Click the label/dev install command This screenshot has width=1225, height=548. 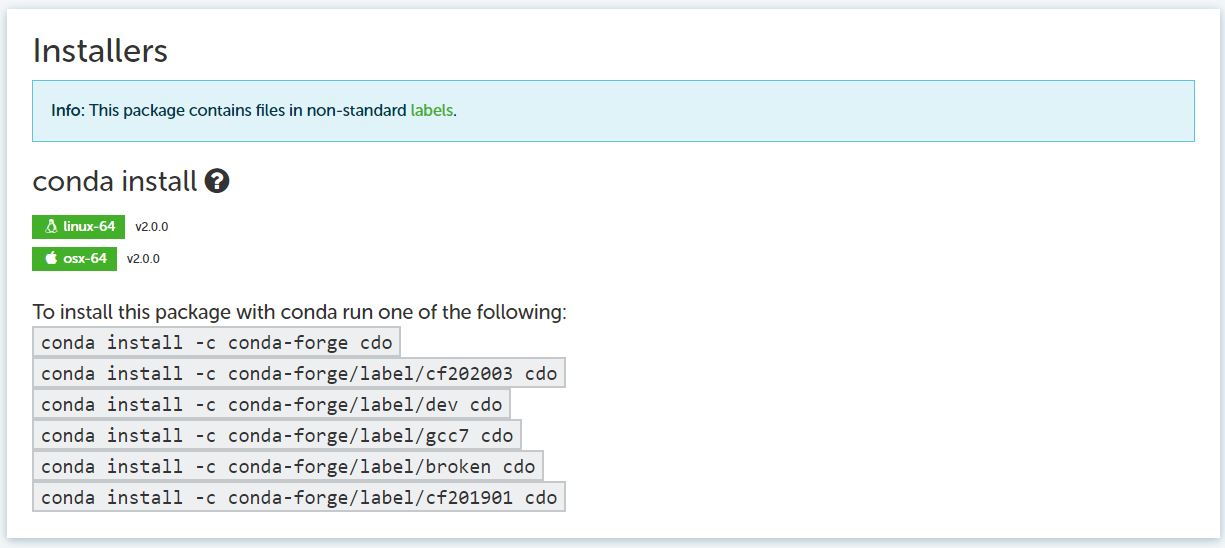272,404
